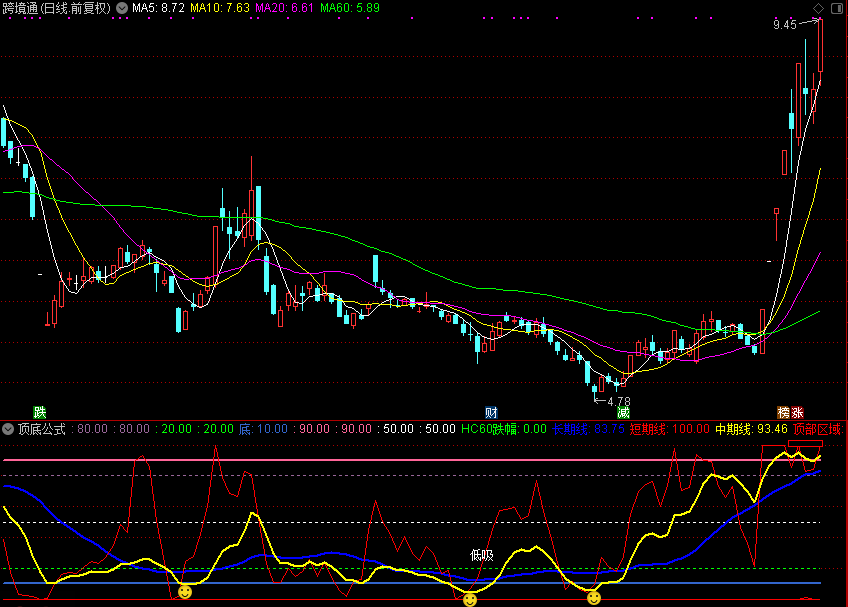Click the diamond icon at top right

tap(818, 8)
